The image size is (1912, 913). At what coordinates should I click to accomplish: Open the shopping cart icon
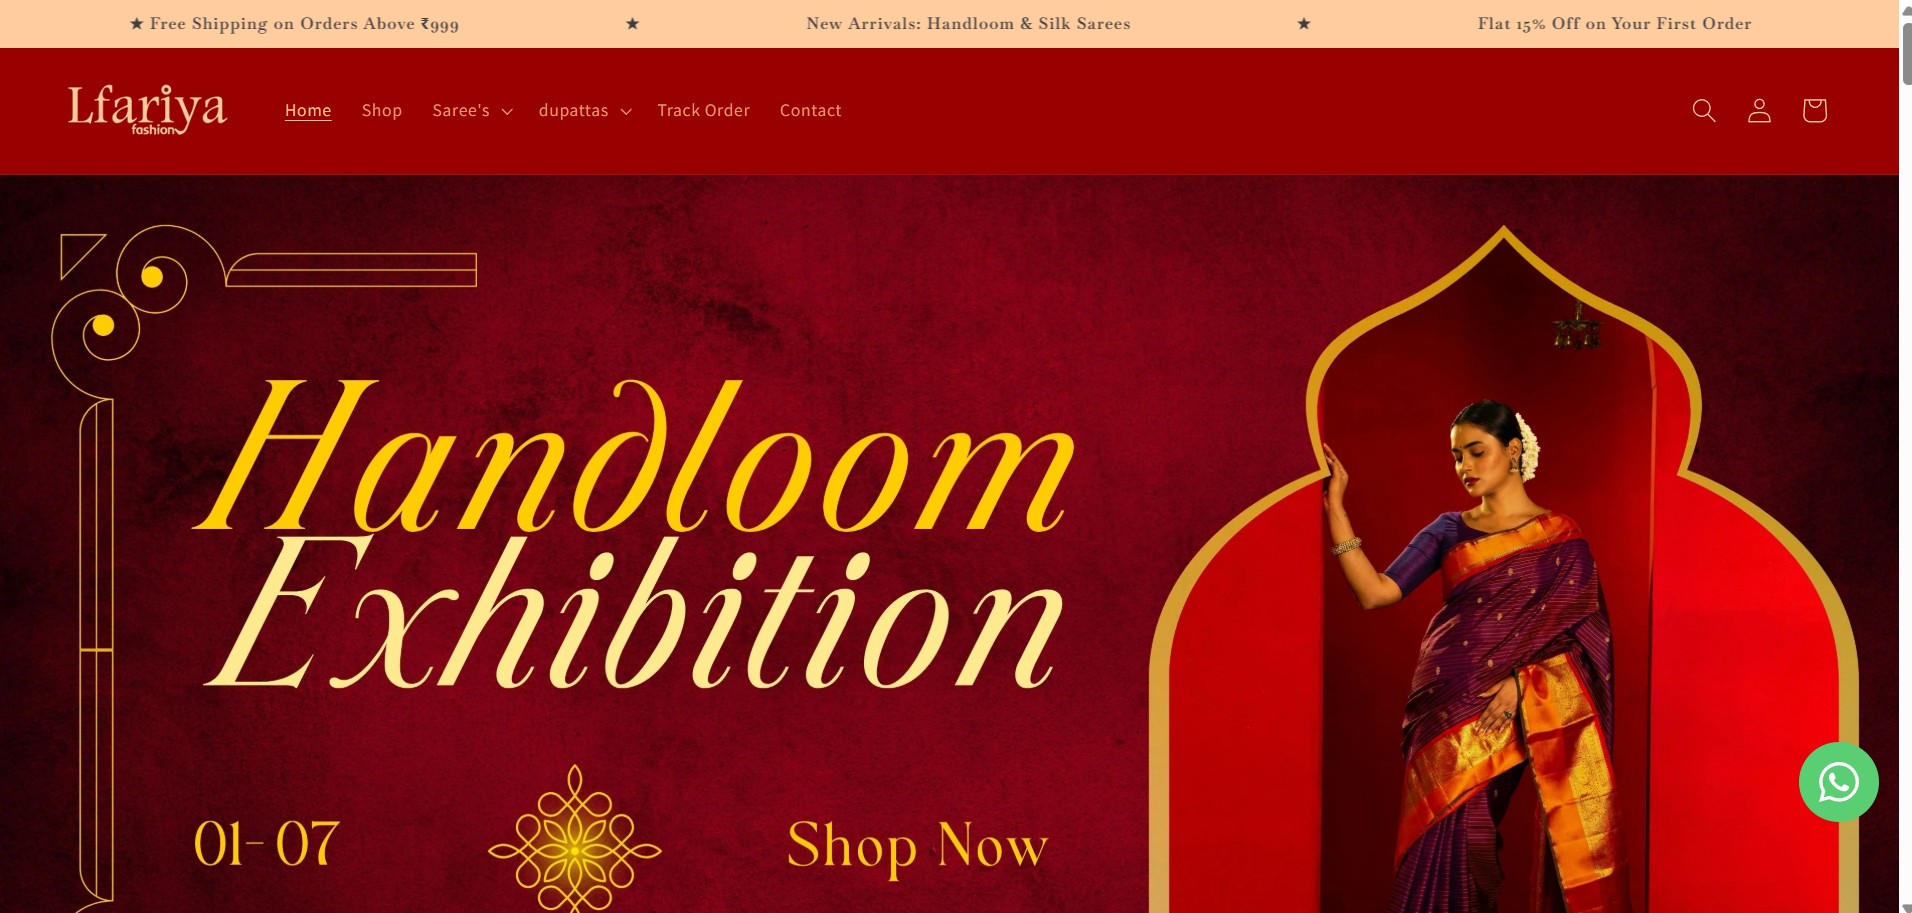[x=1814, y=110]
